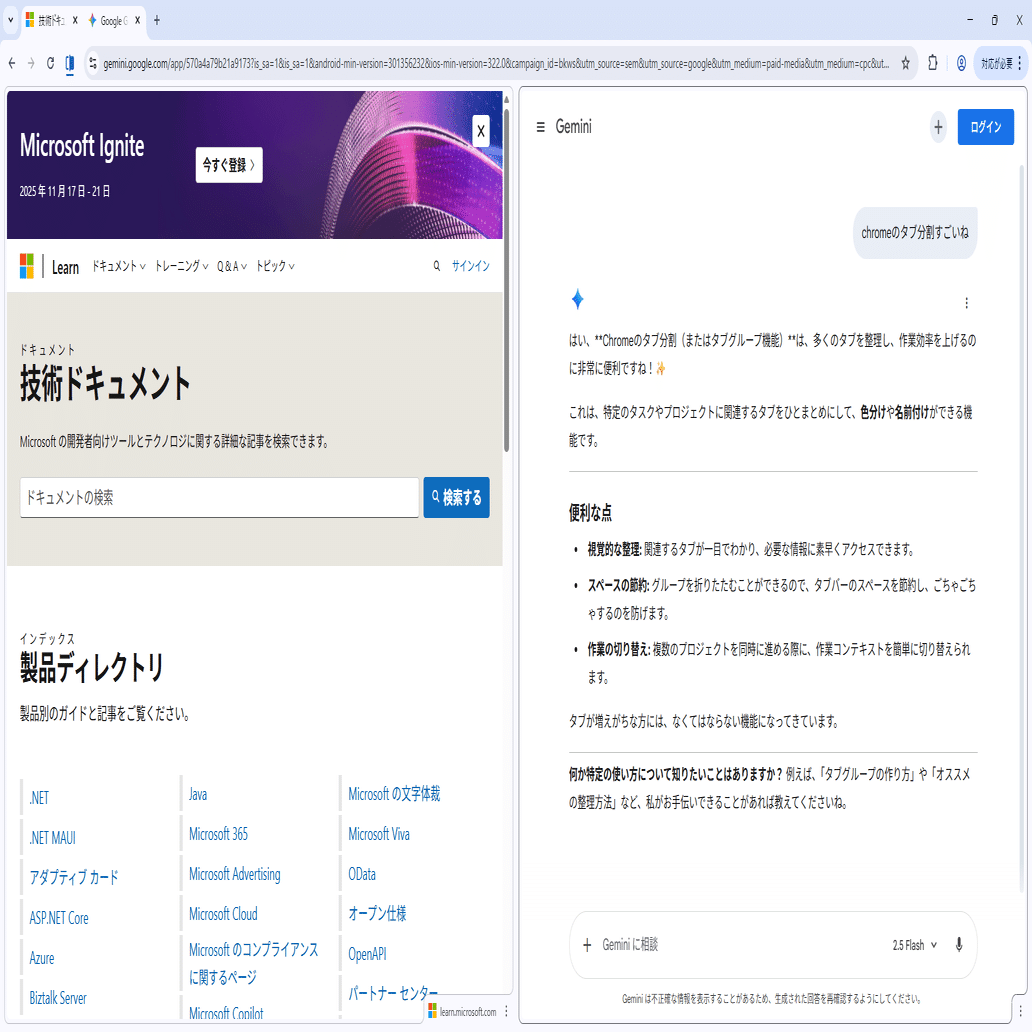This screenshot has width=1032, height=1032.
Task: Expand the Q&A menu
Action: (x=232, y=266)
